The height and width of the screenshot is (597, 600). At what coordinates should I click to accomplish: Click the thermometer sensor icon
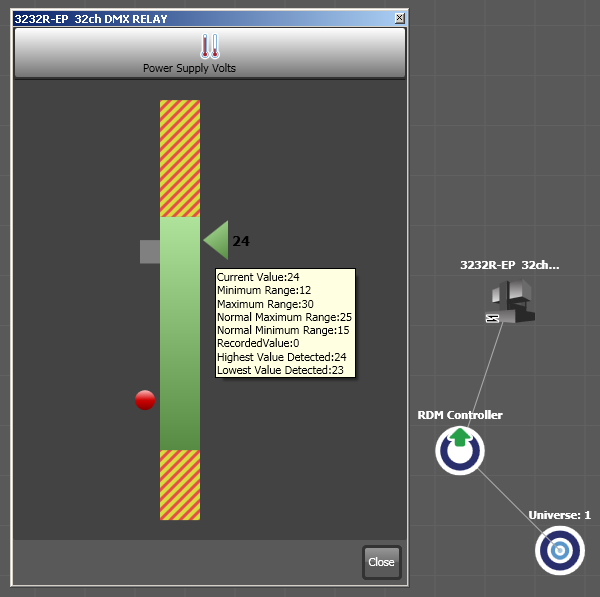click(209, 46)
